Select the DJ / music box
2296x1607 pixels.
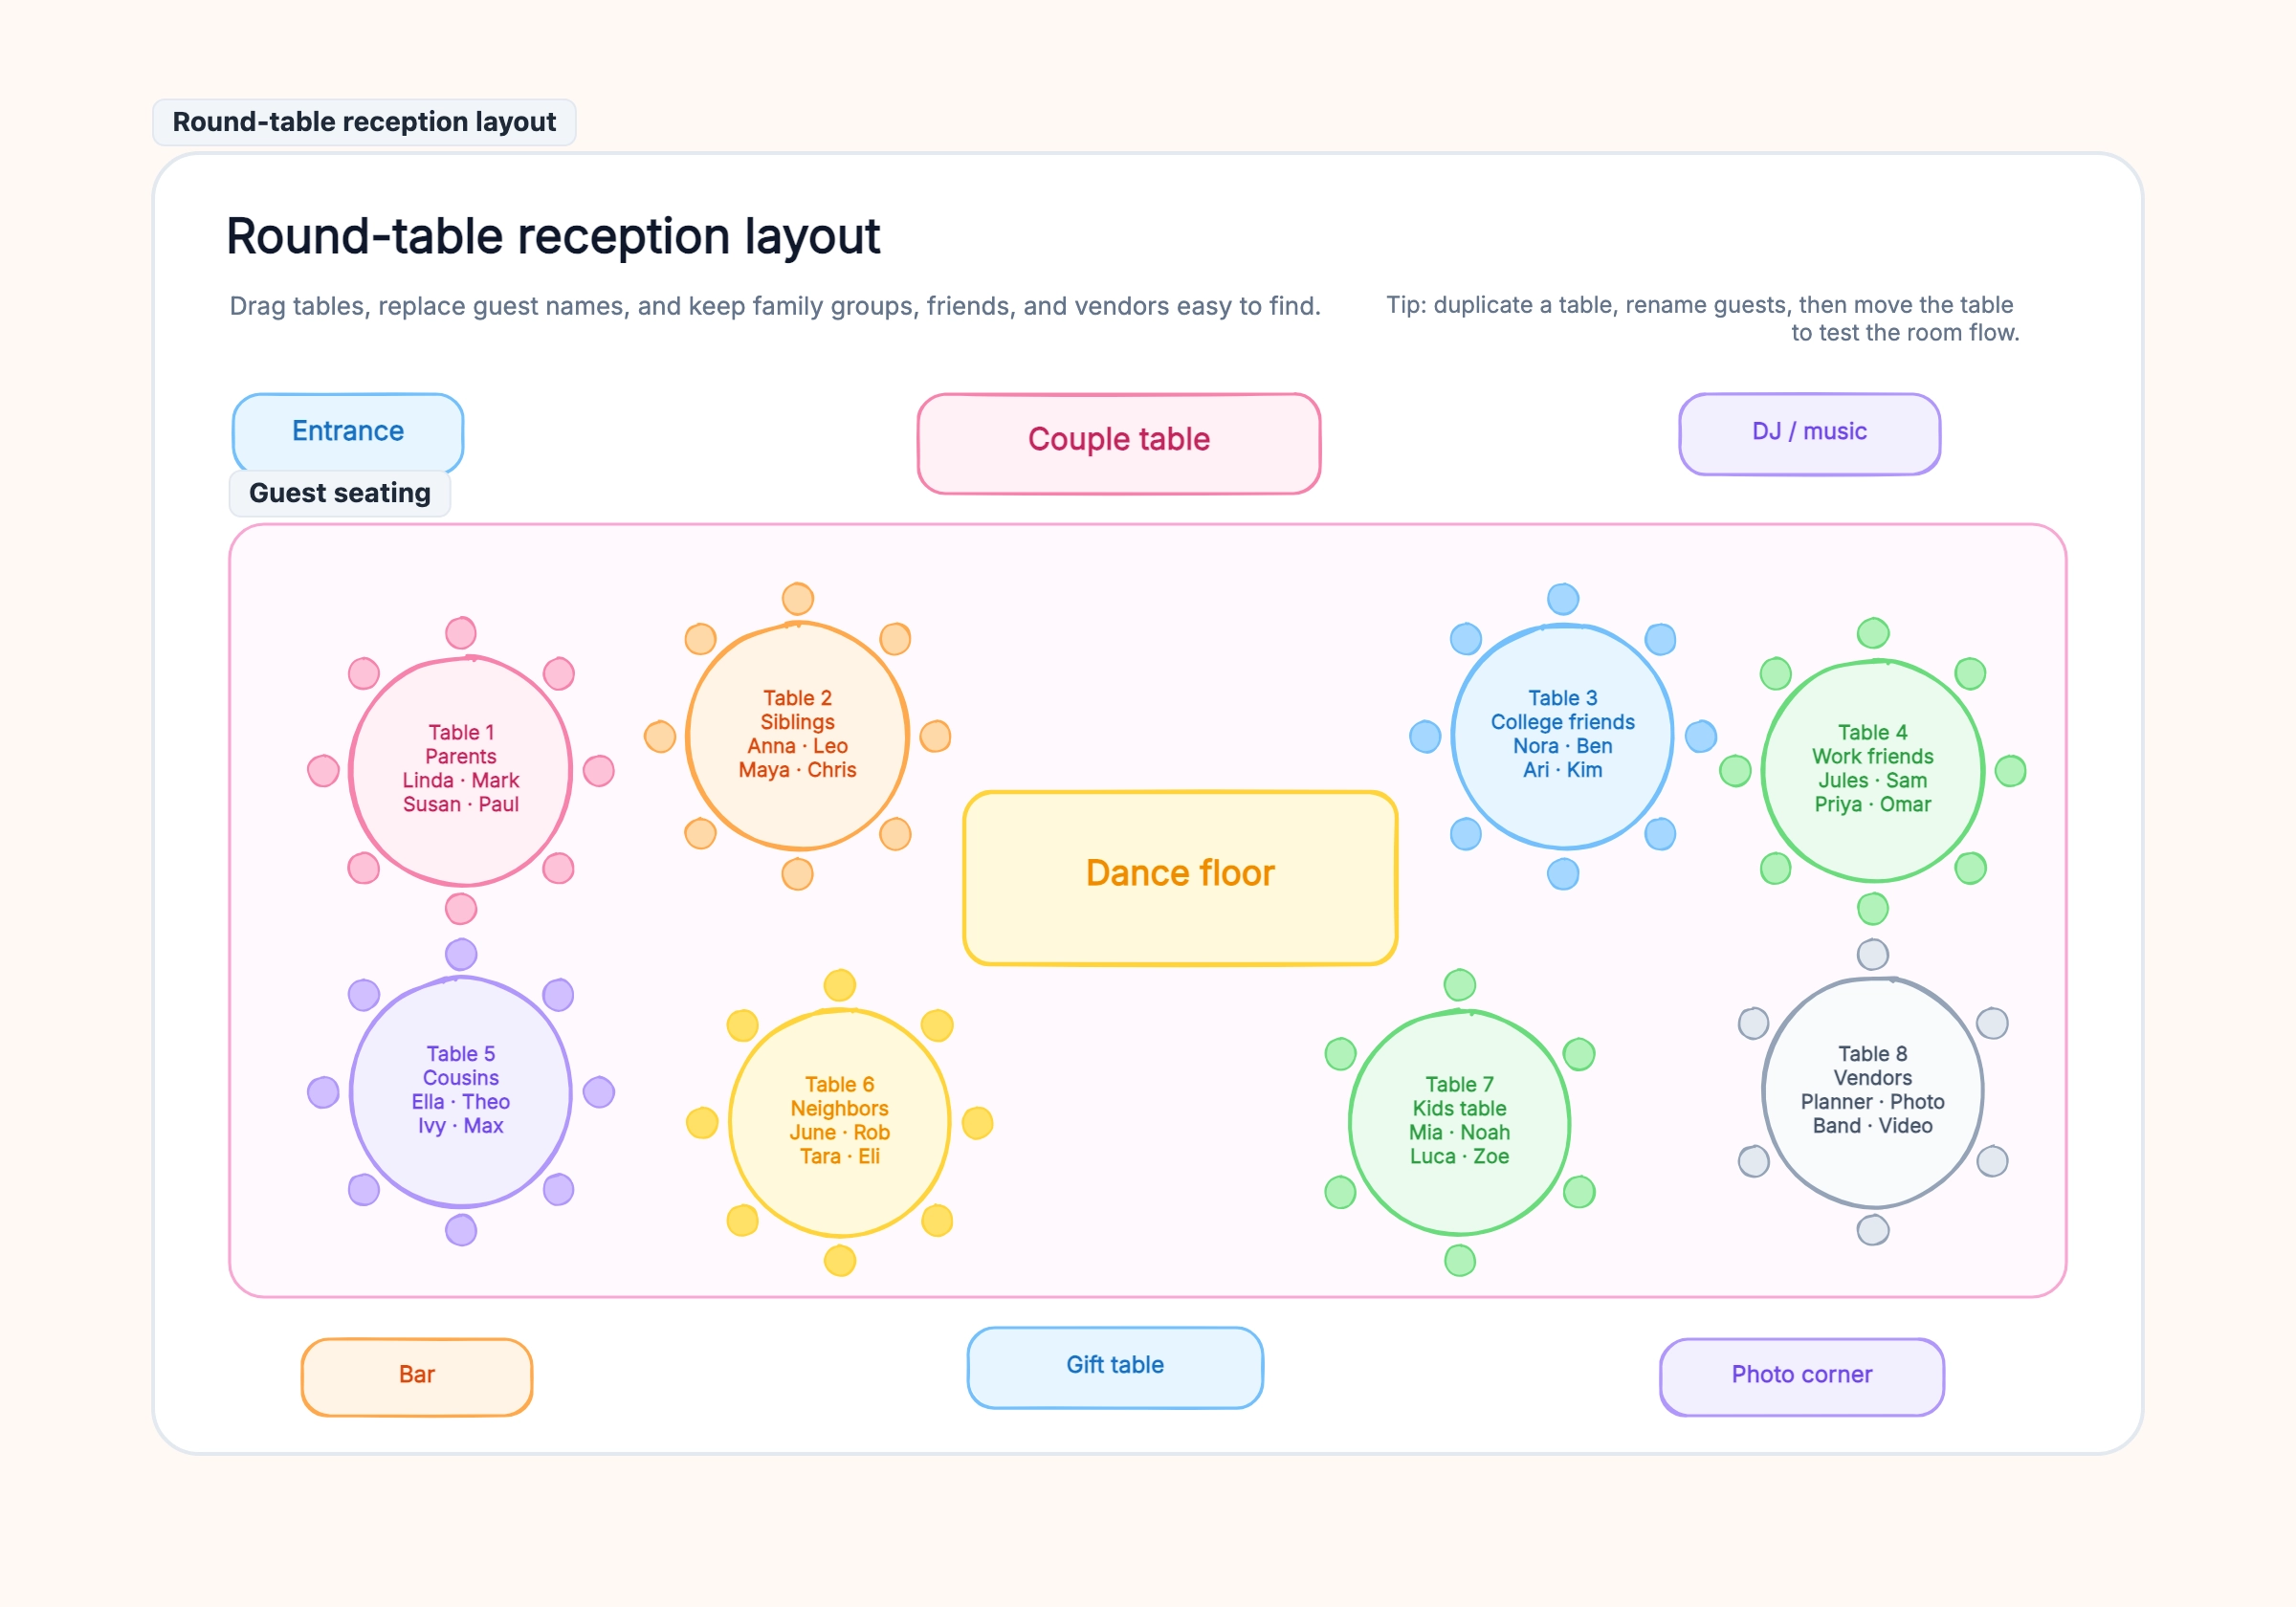(1809, 433)
